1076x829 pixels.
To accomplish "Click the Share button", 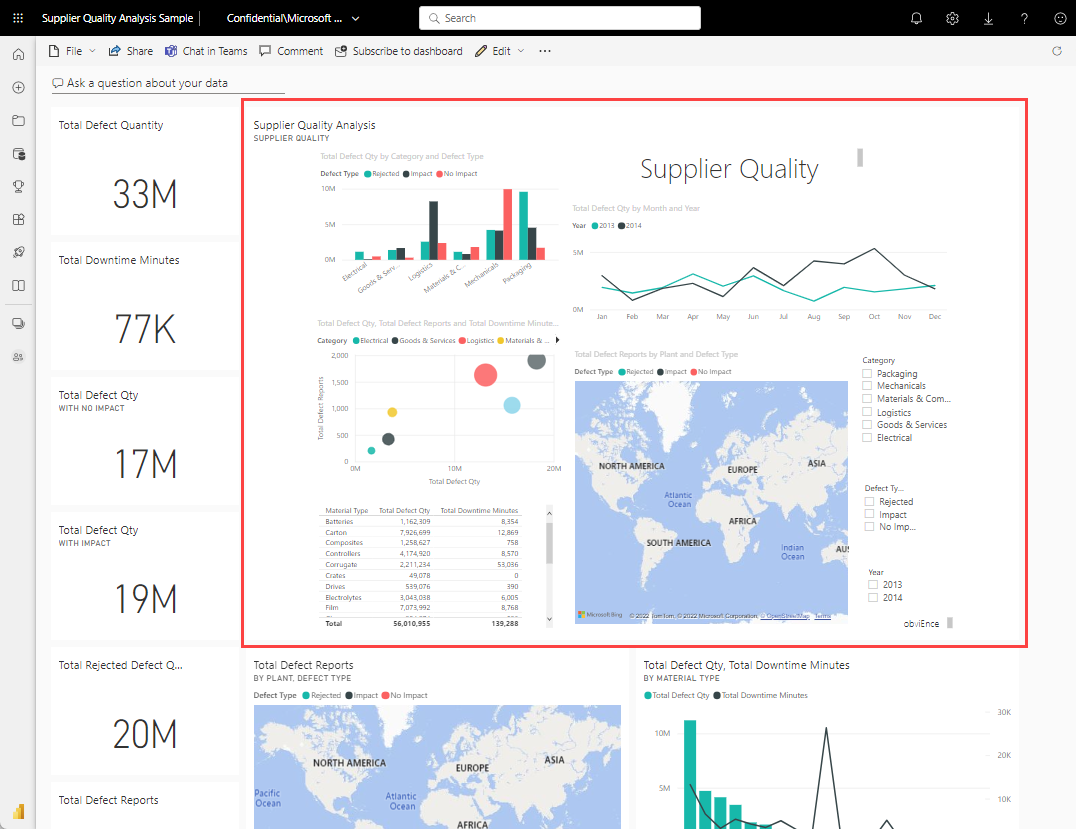I will pos(130,51).
